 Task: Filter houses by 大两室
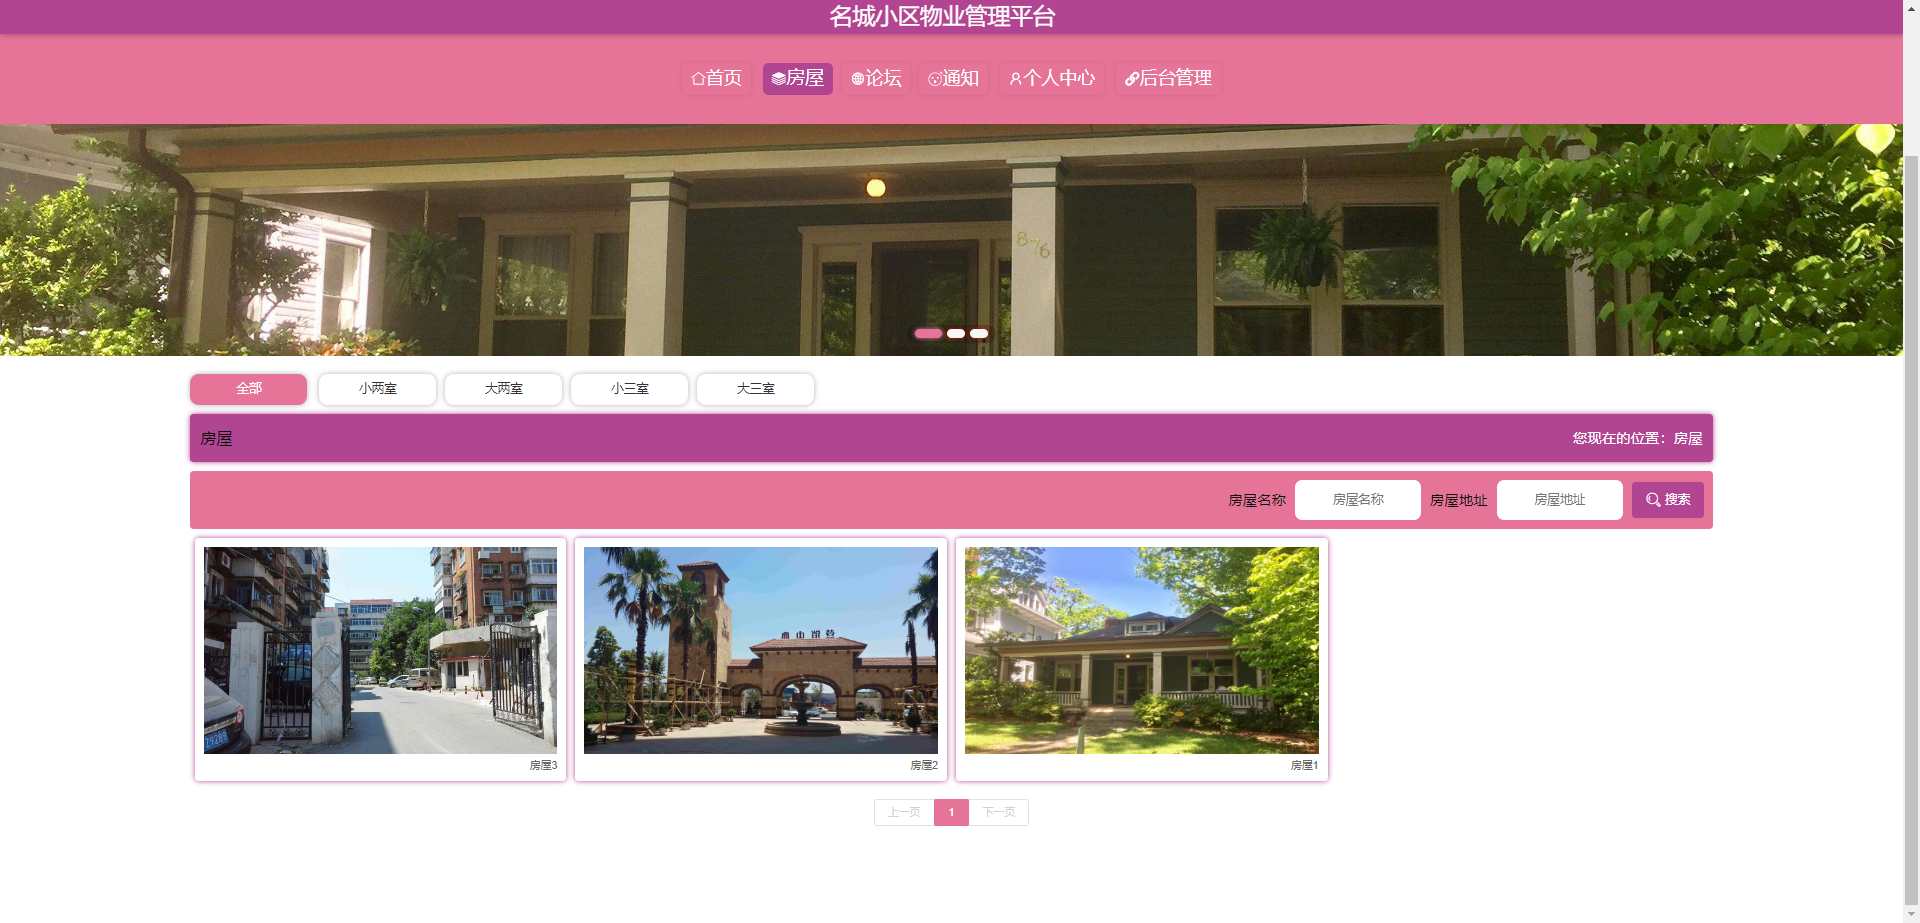[503, 389]
